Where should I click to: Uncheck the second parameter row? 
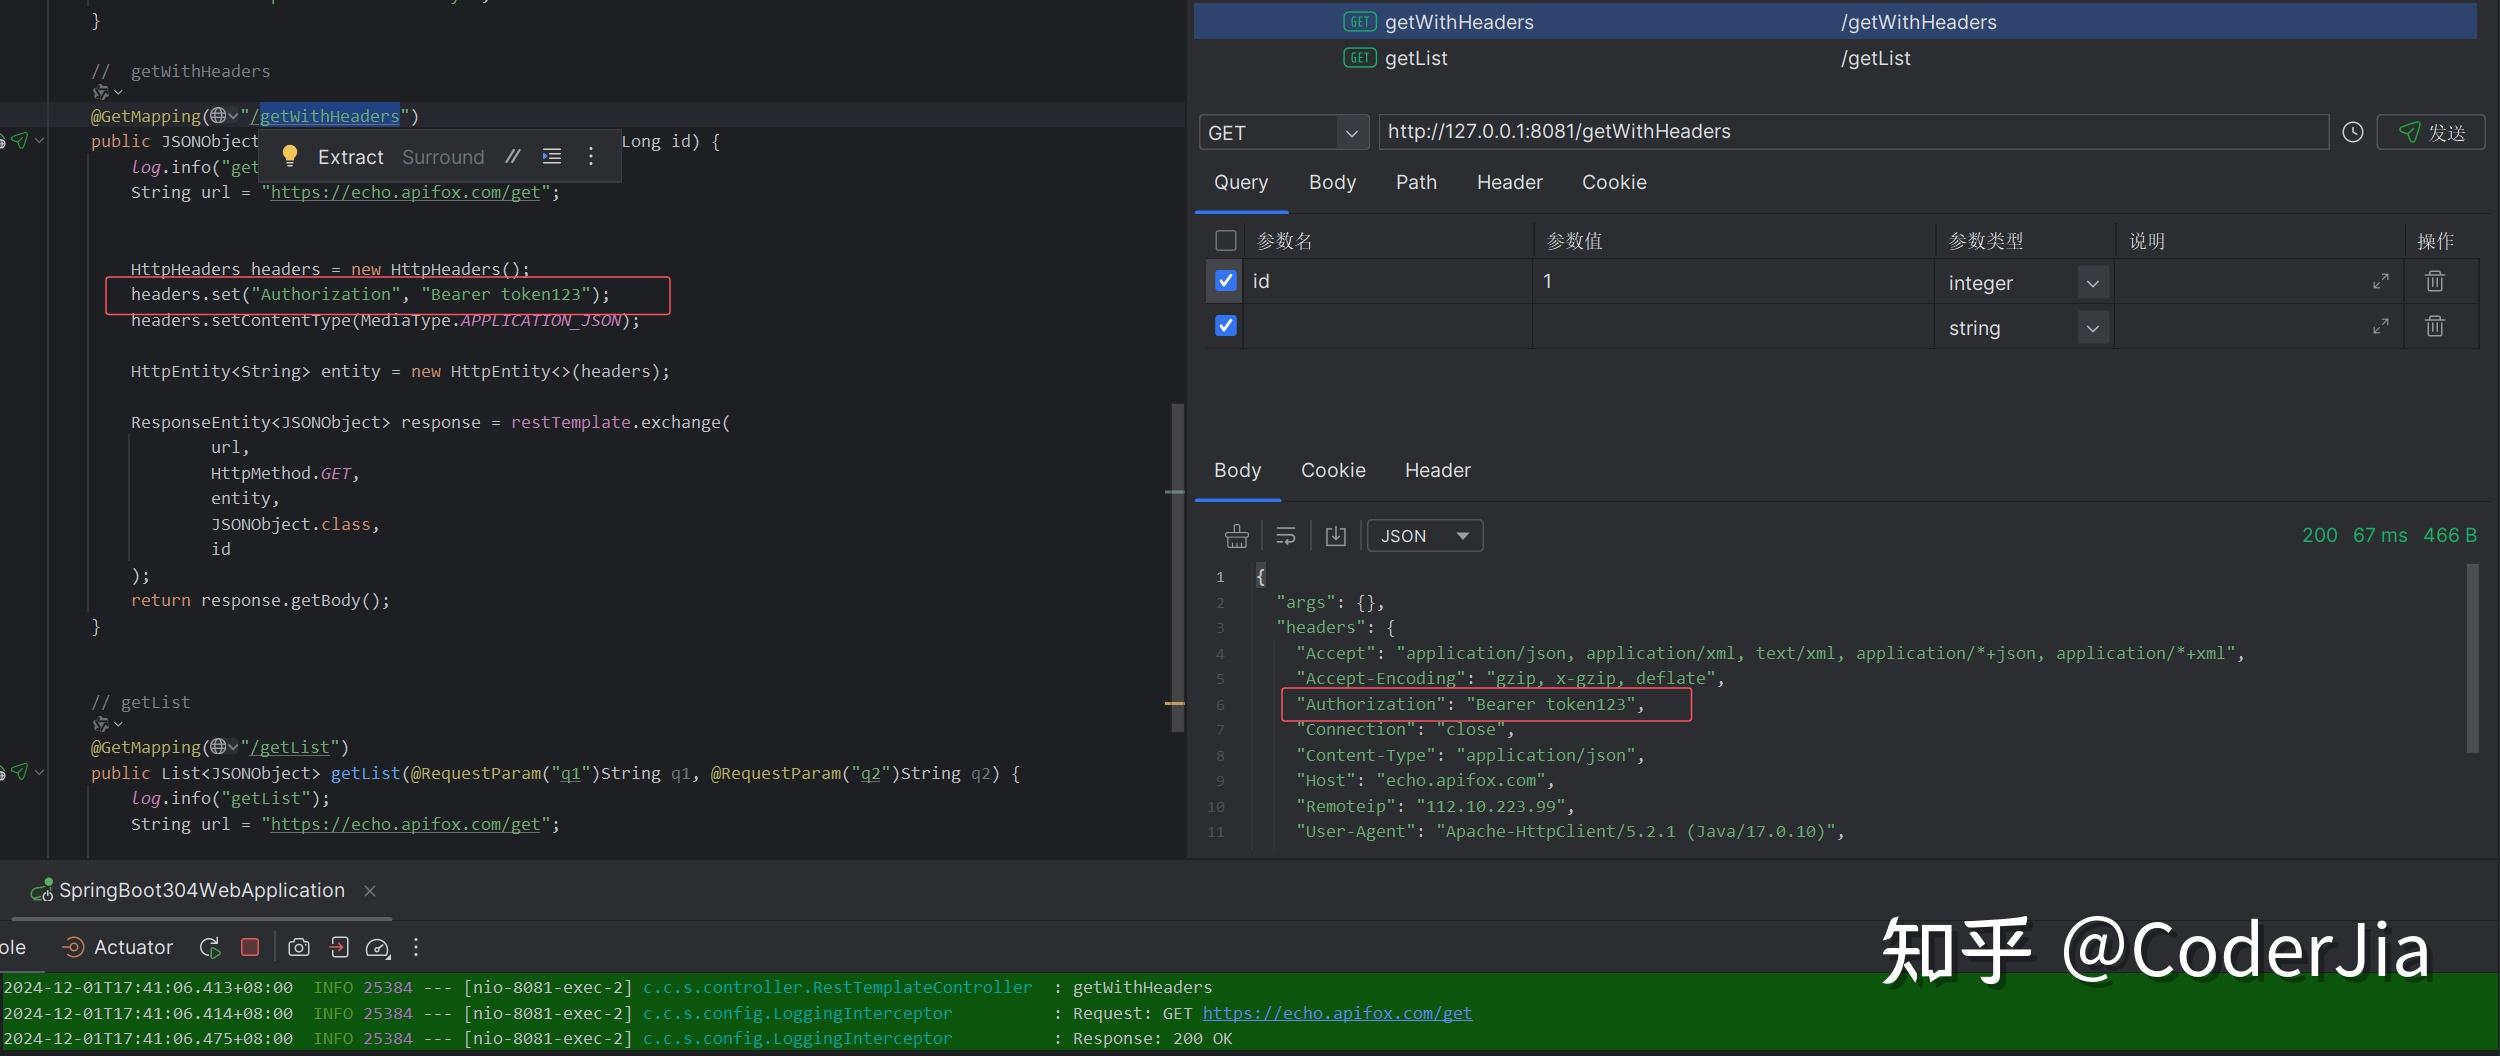[1223, 326]
